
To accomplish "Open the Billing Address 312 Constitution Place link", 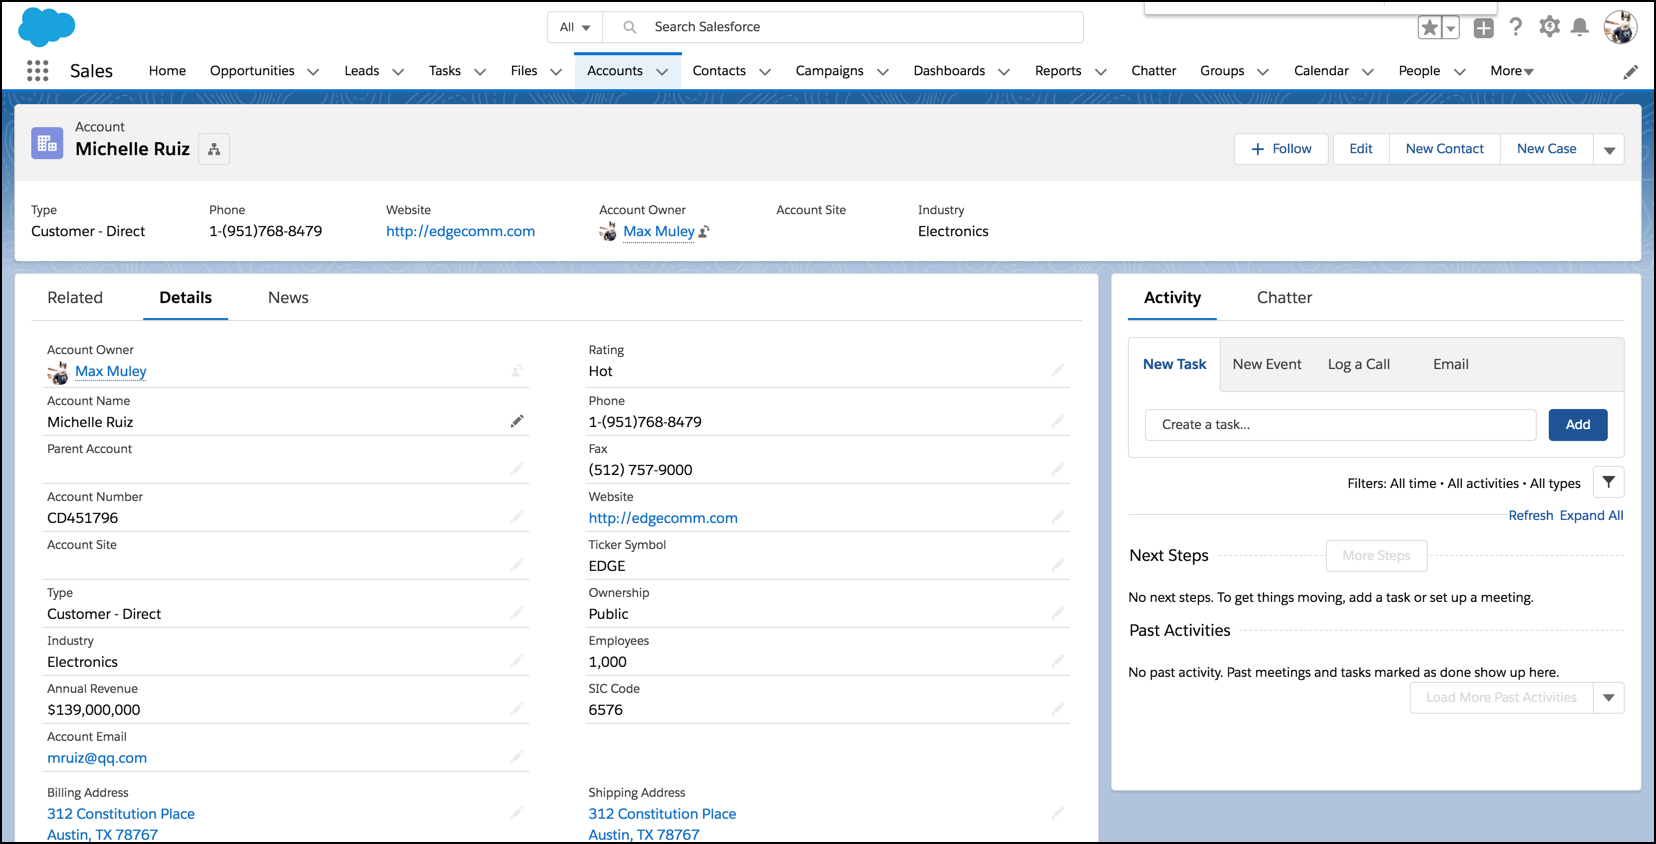I will (x=121, y=814).
